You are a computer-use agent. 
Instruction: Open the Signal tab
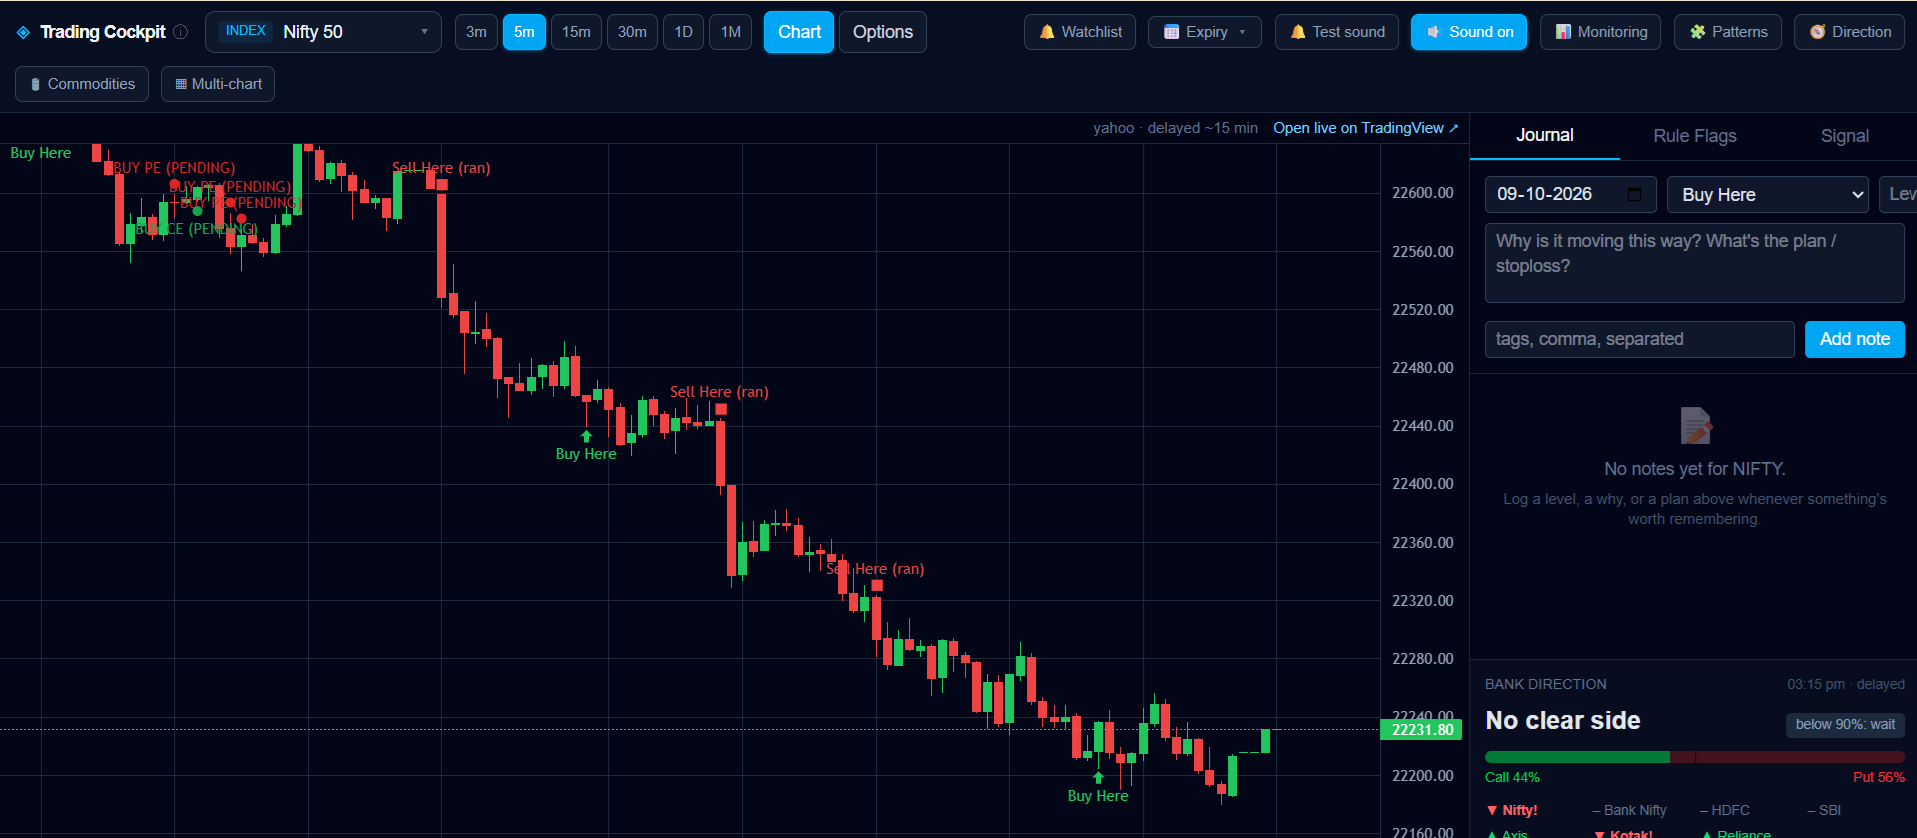point(1845,136)
